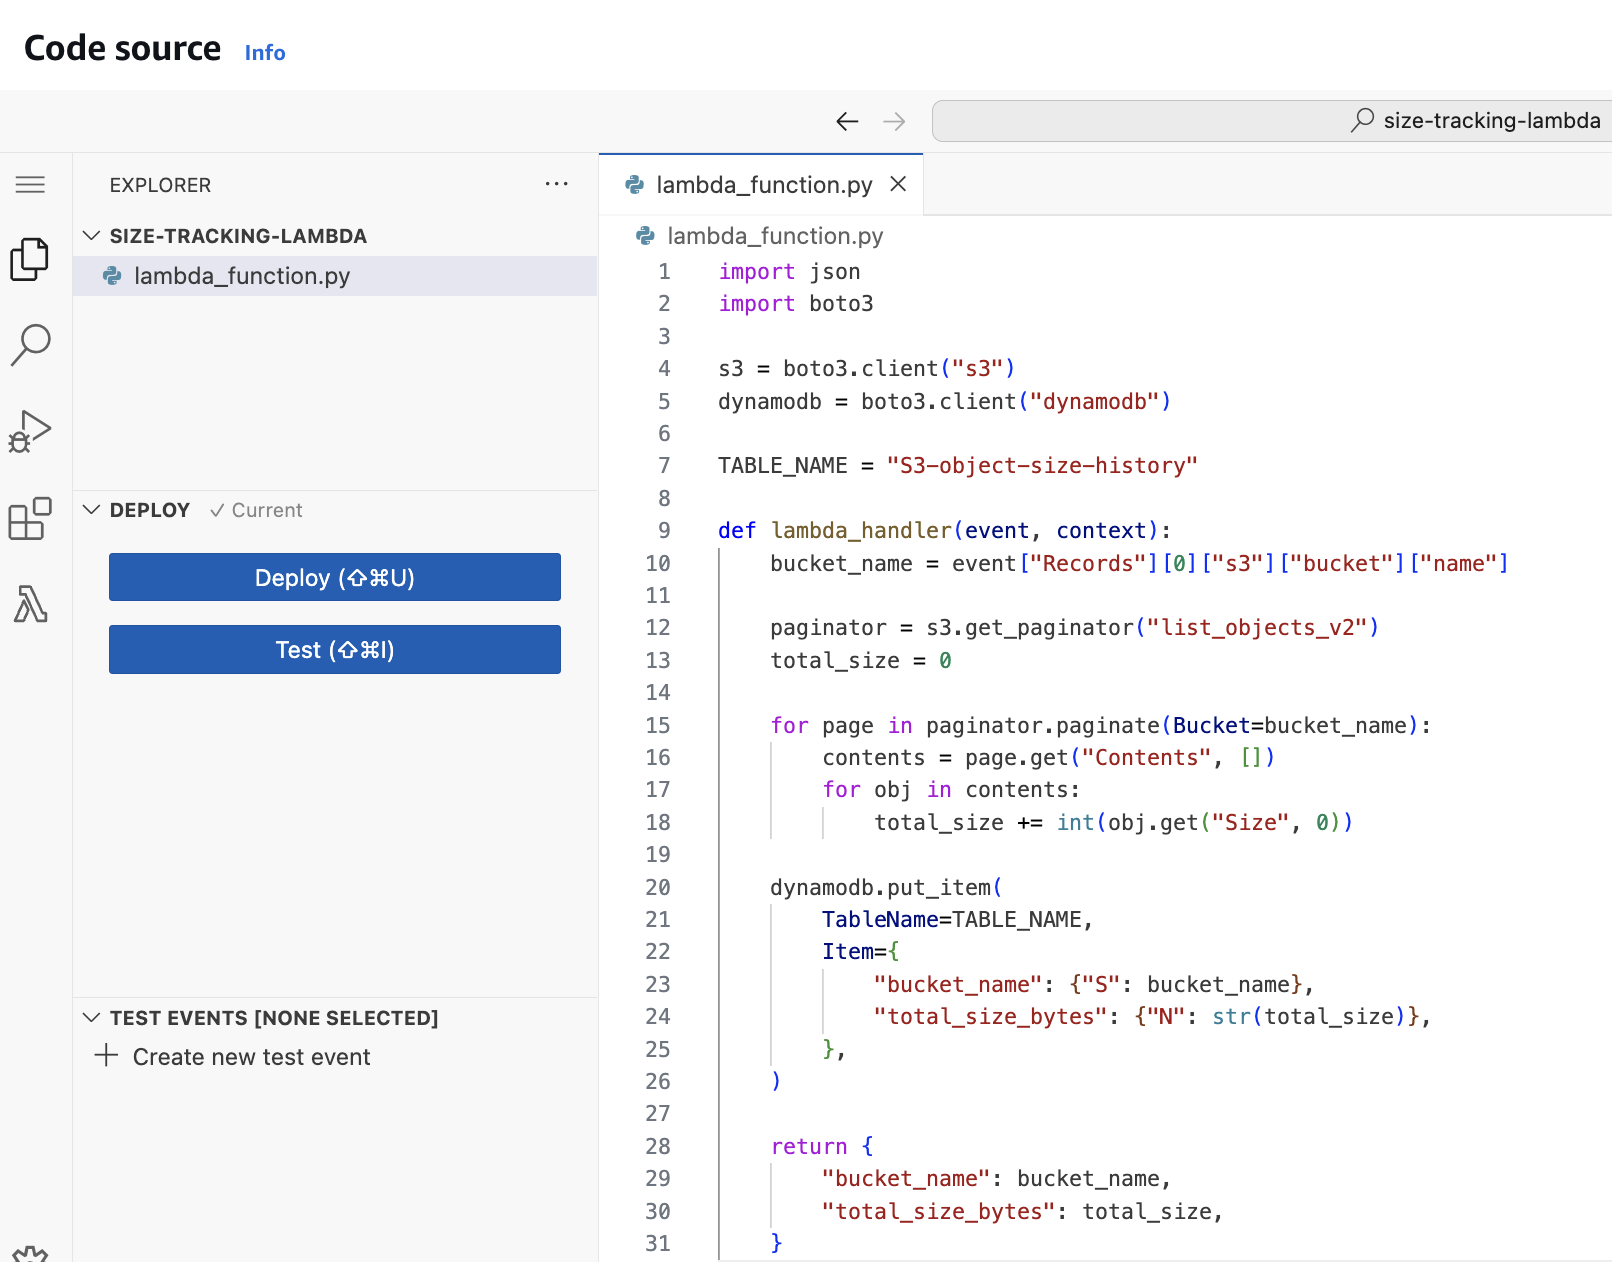The height and width of the screenshot is (1262, 1612).
Task: Click the size-tracking-lambda search field
Action: [x=1270, y=121]
